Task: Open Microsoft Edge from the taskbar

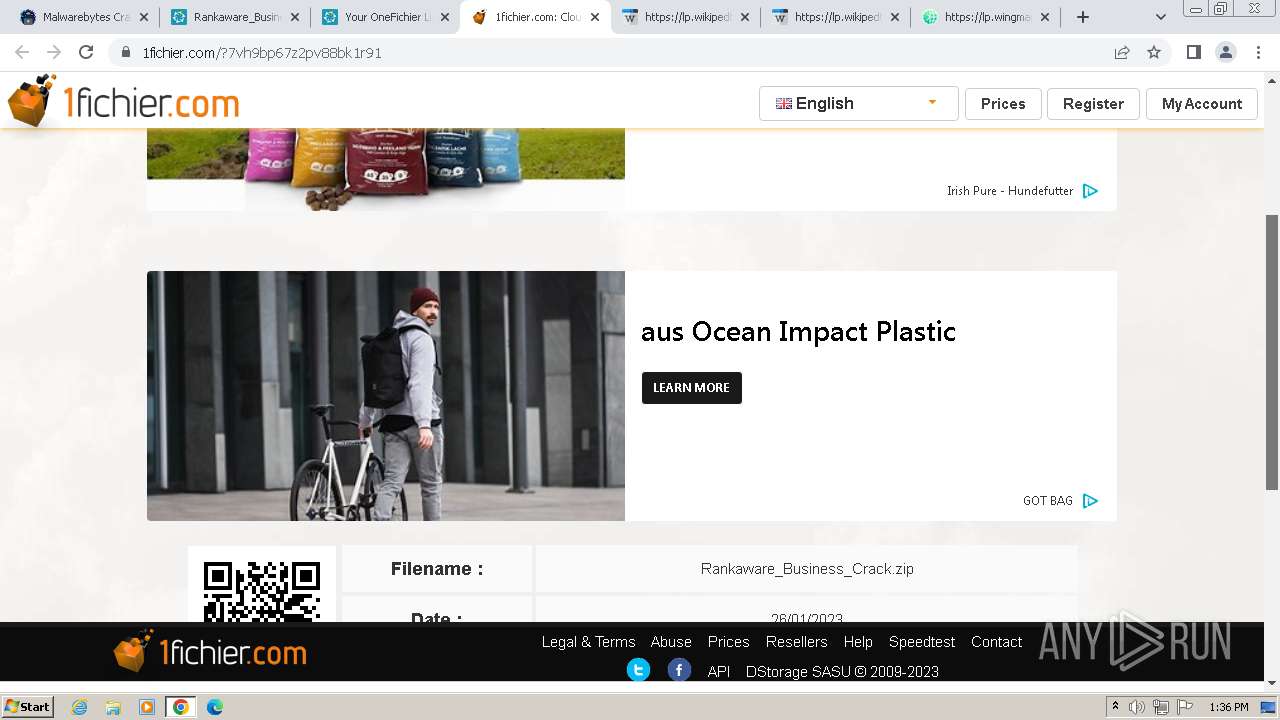Action: (x=215, y=707)
